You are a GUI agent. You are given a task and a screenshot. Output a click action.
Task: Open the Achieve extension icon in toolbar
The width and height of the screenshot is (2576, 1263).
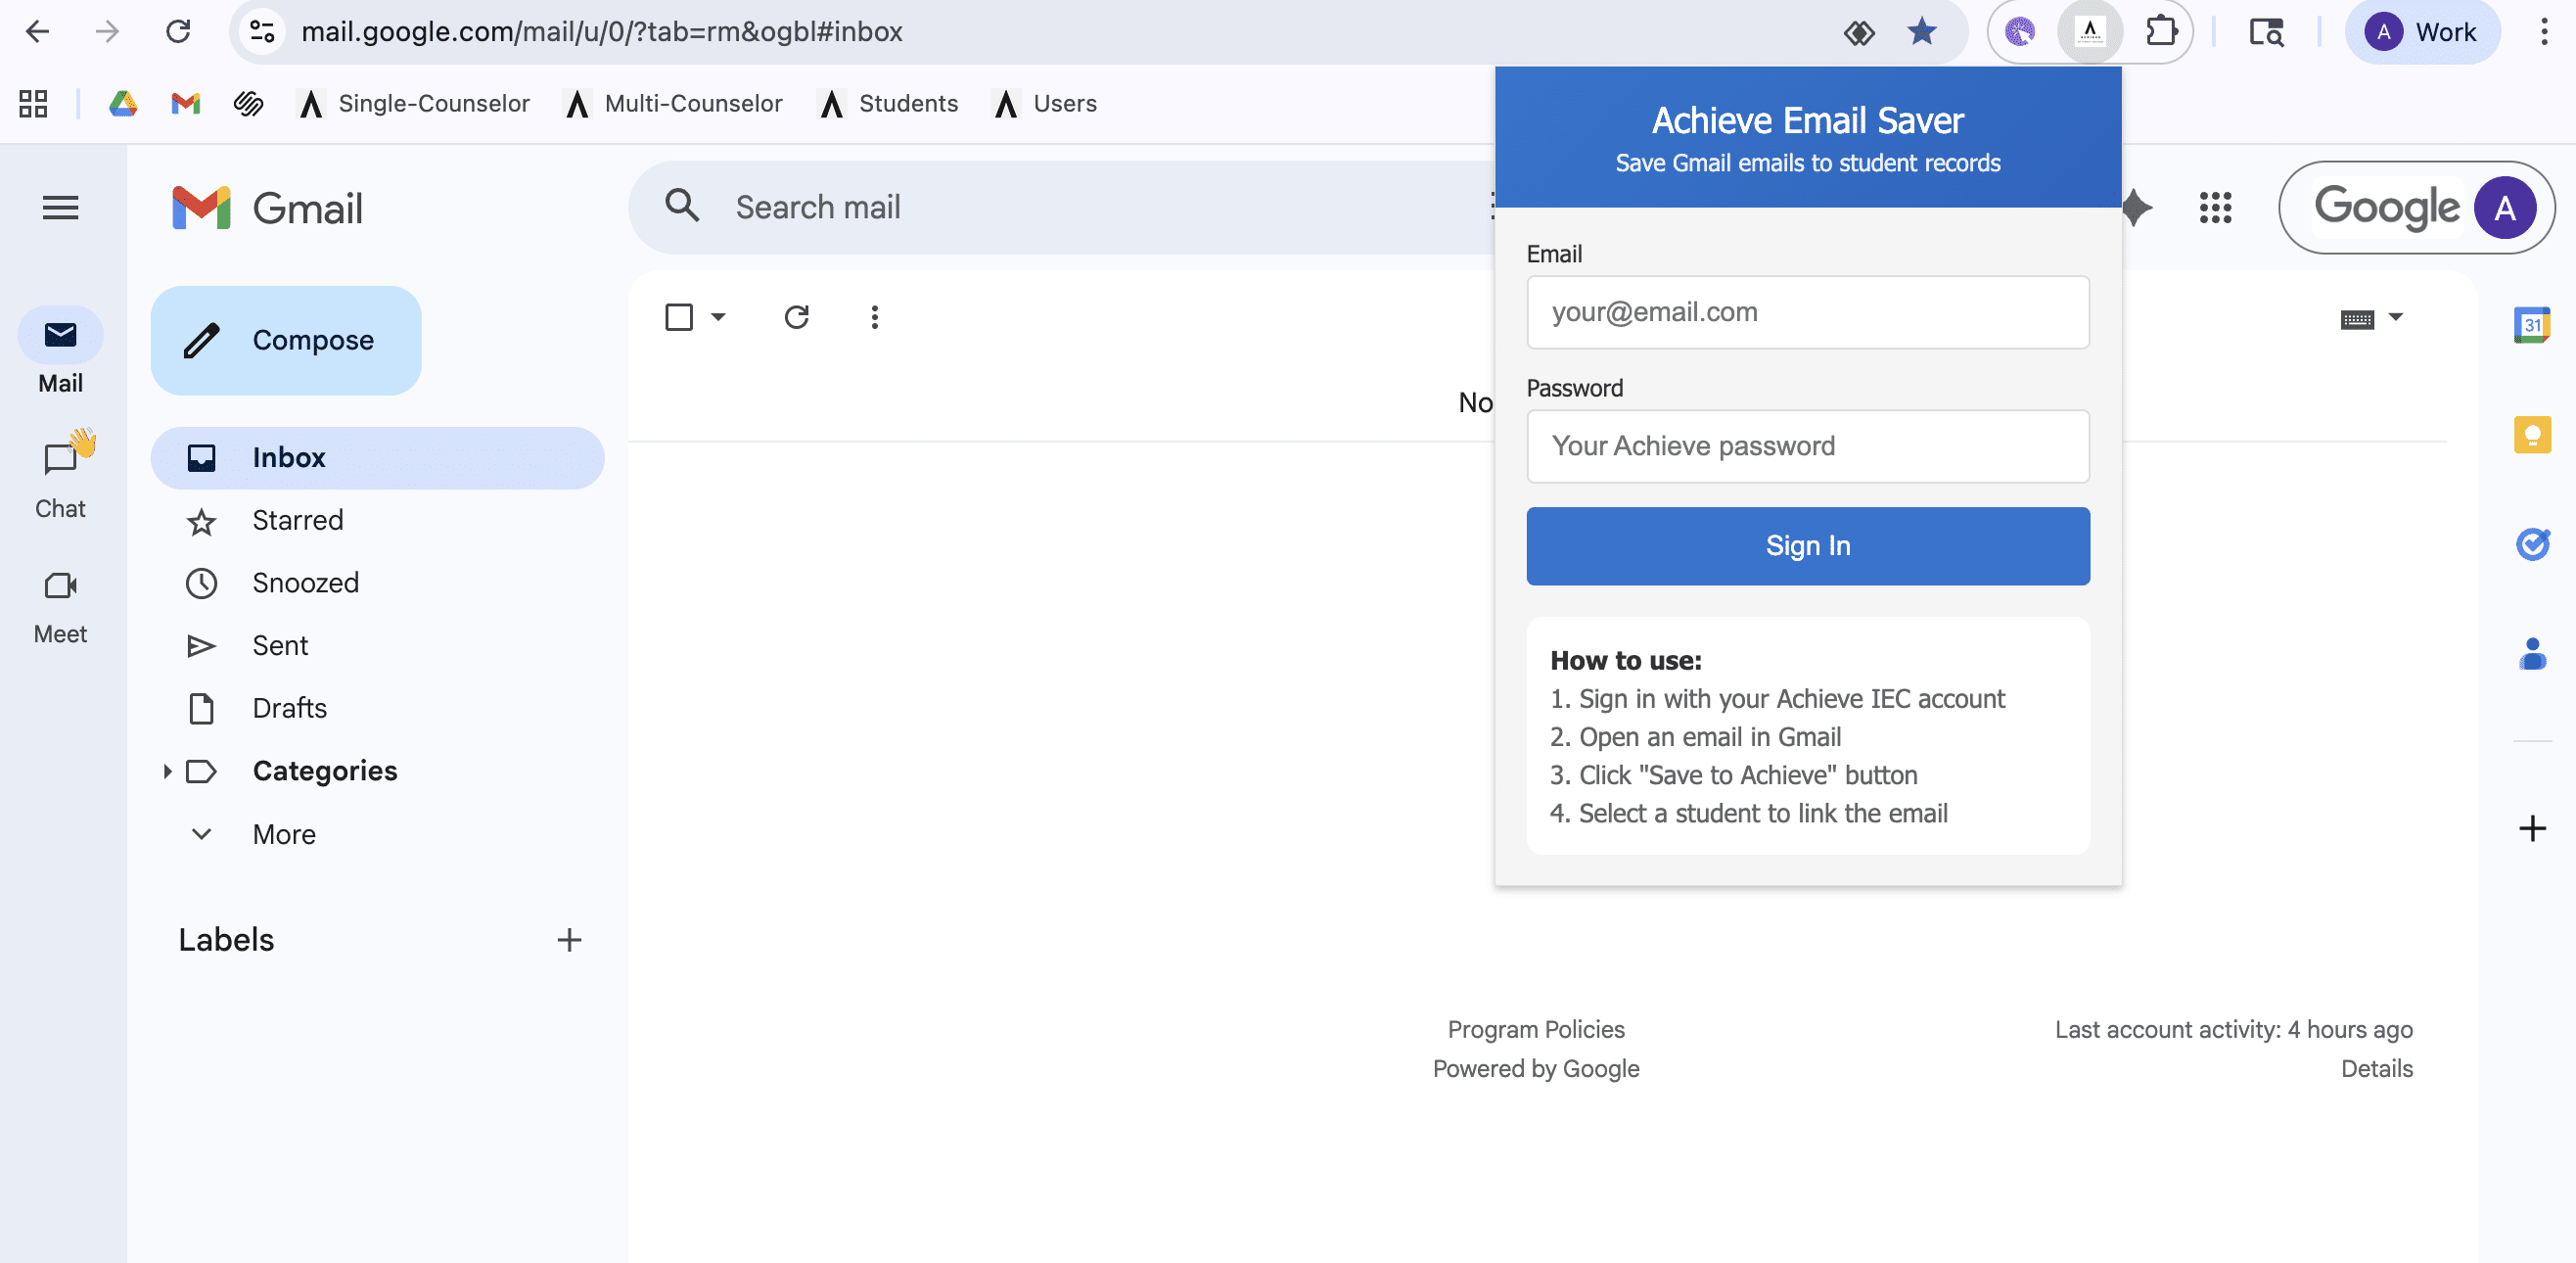tap(2089, 32)
